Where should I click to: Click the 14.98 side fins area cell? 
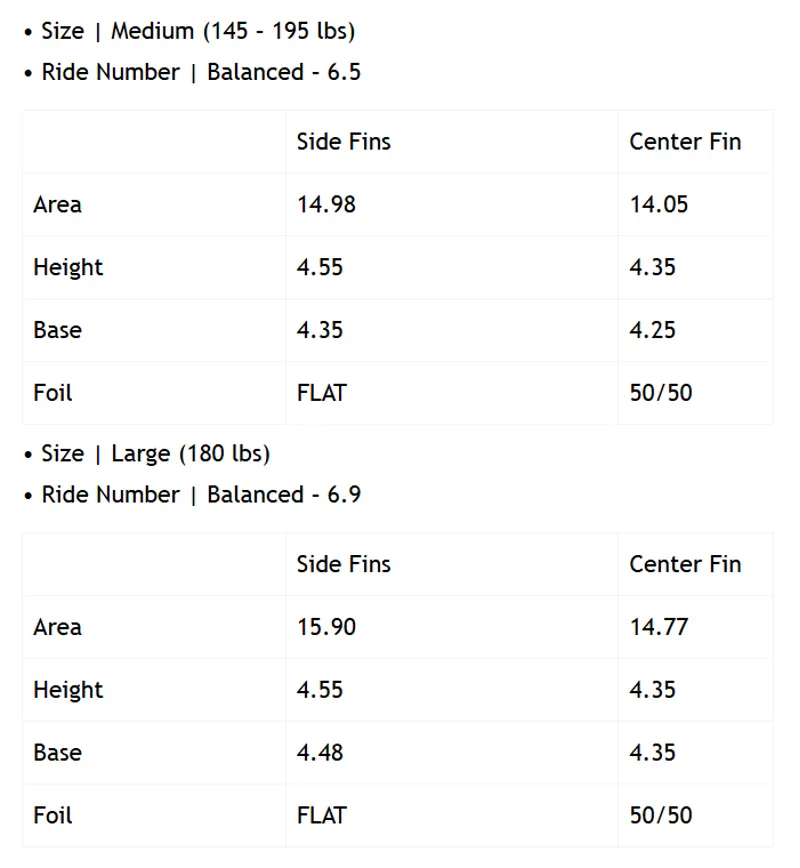click(326, 204)
